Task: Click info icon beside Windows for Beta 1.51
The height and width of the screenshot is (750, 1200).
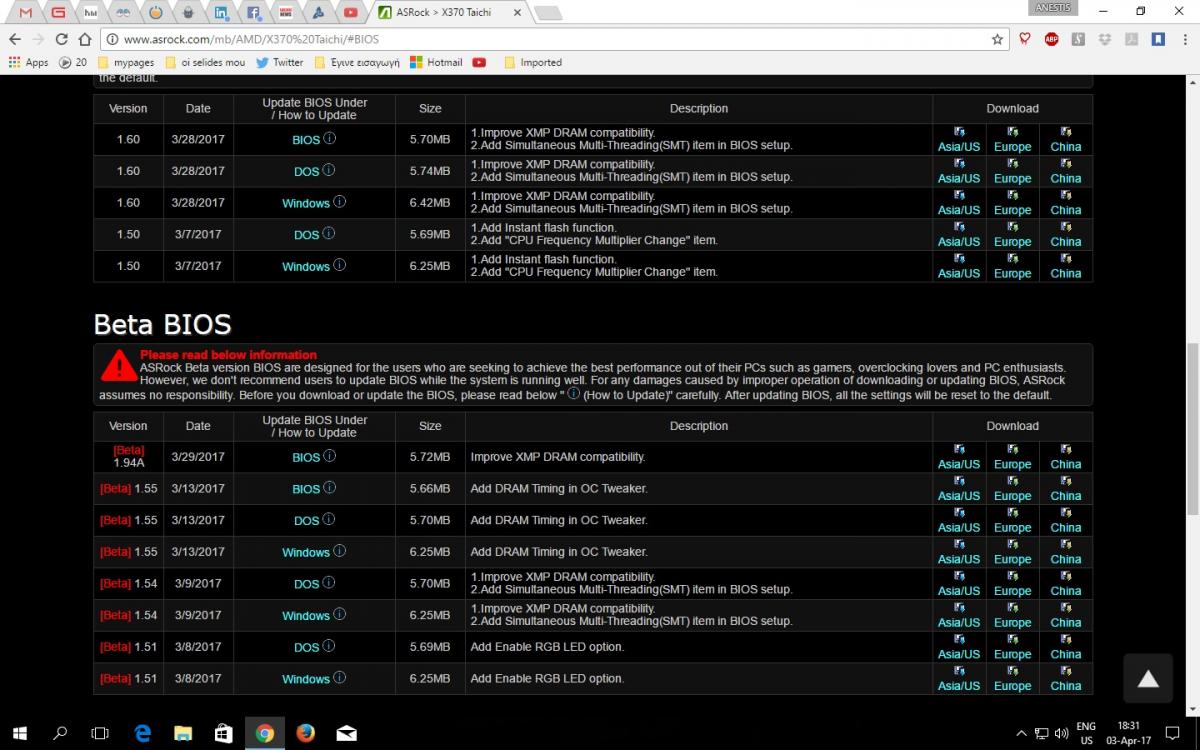Action: [339, 678]
